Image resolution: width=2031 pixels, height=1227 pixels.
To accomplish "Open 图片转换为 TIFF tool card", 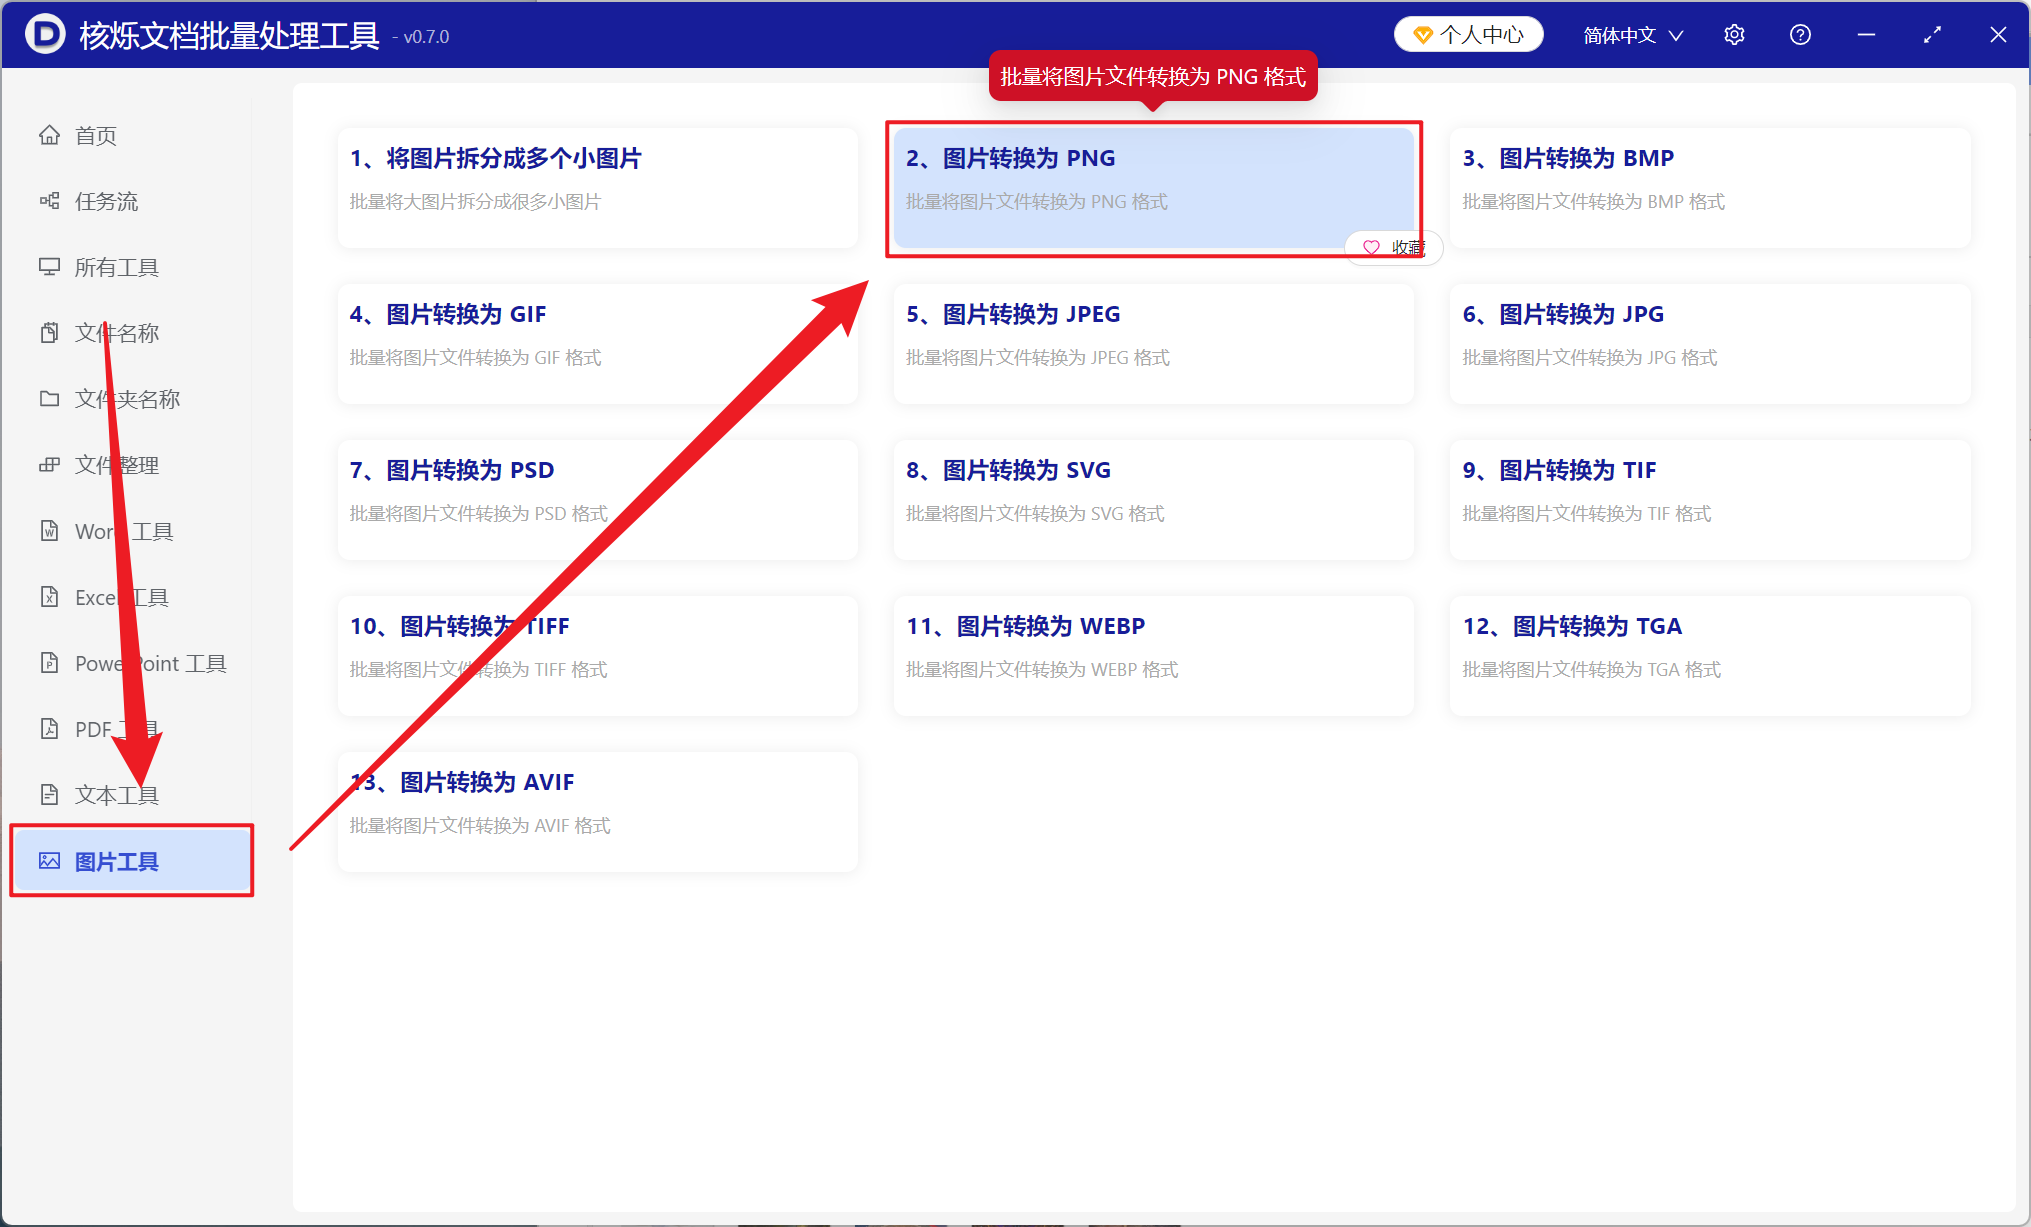I will click(597, 656).
